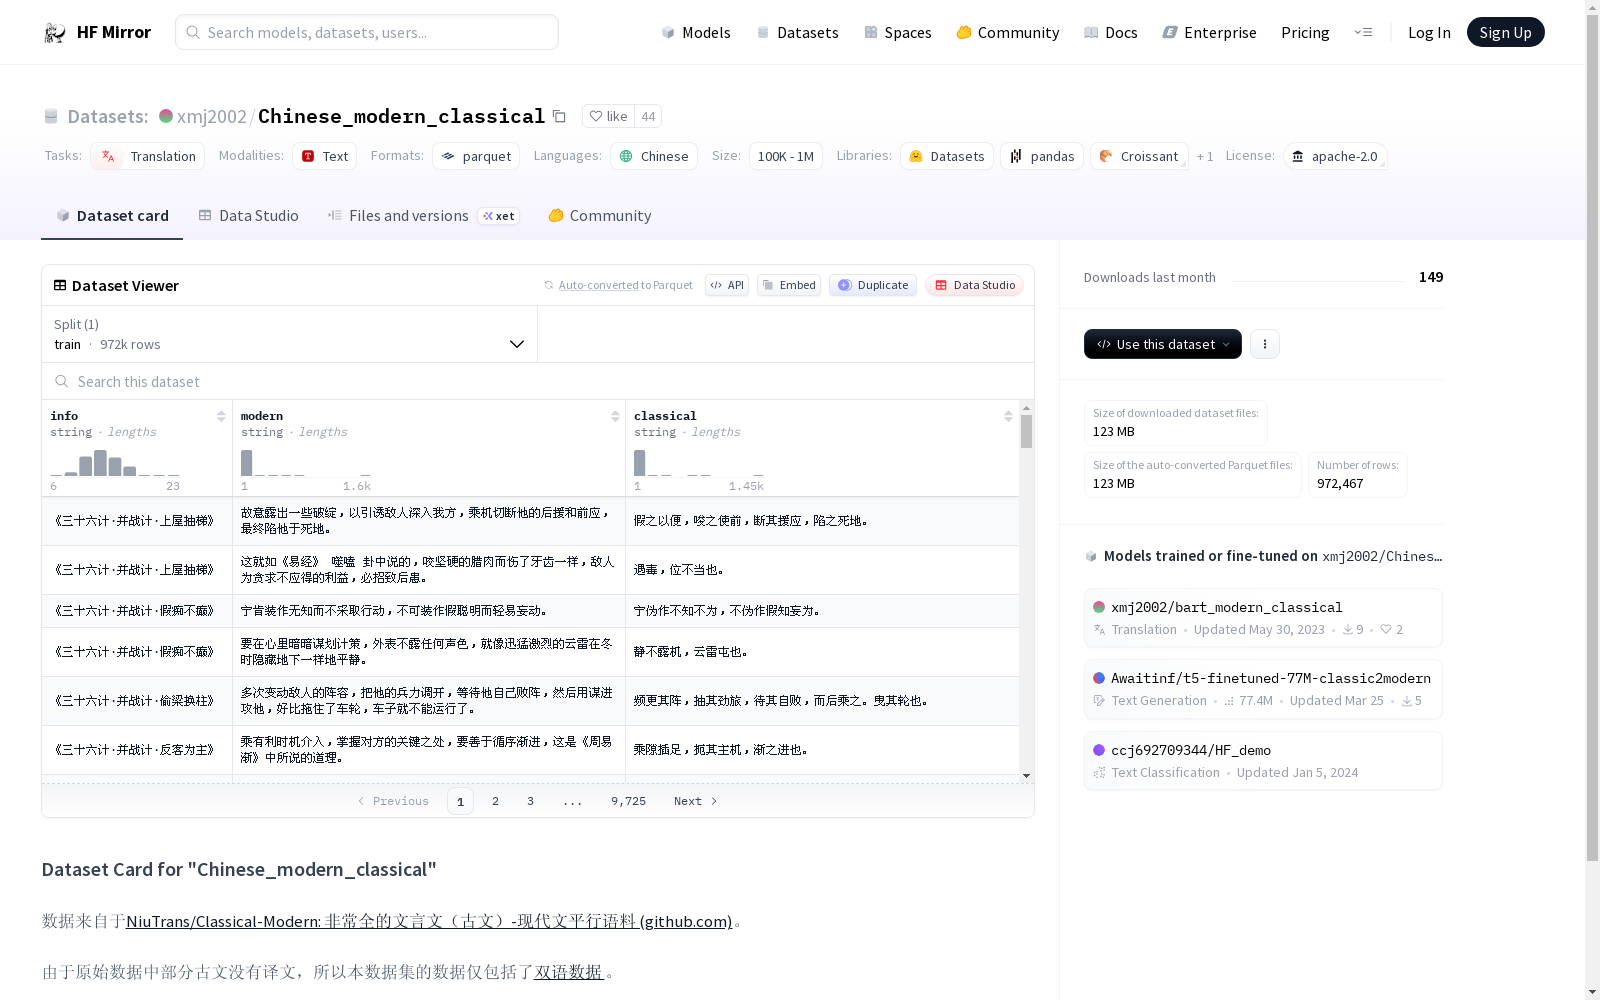Open Pricing in the top navigation

point(1305,32)
